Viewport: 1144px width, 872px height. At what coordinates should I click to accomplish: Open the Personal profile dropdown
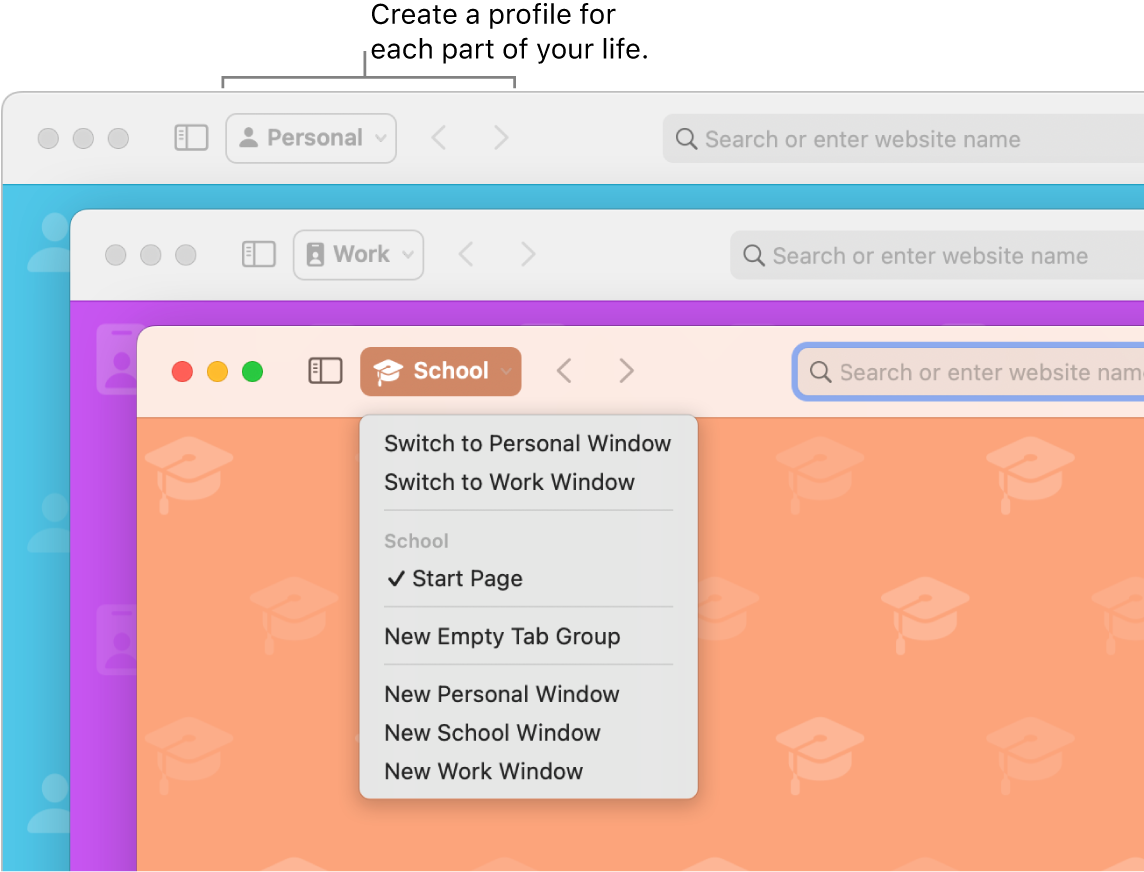(310, 137)
